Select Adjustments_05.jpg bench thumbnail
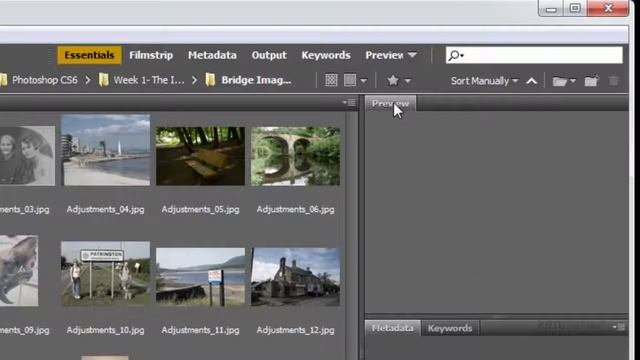This screenshot has height=360, width=640. [200, 156]
